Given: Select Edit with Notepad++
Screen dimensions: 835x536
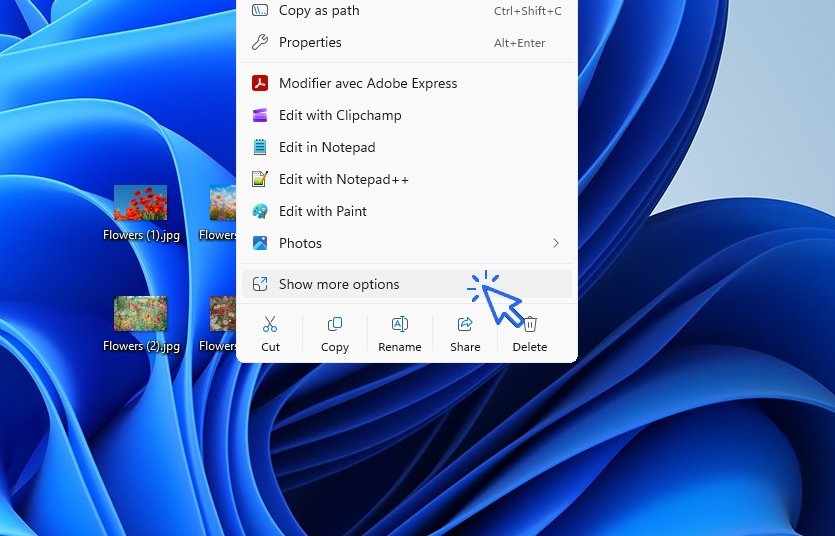Looking at the screenshot, I should tap(343, 180).
